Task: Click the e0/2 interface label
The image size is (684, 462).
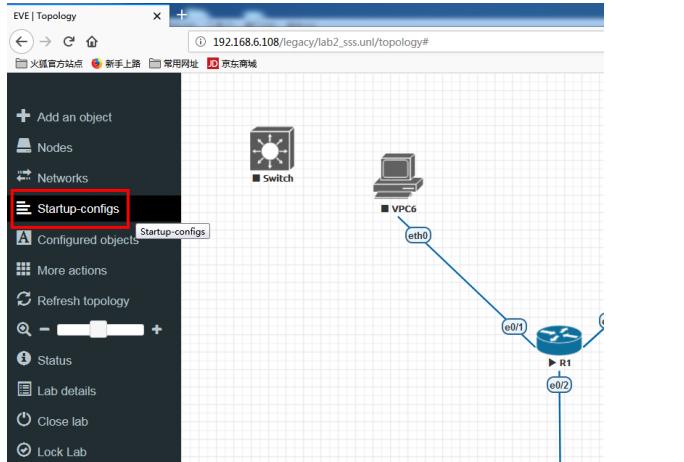Action: pos(559,385)
